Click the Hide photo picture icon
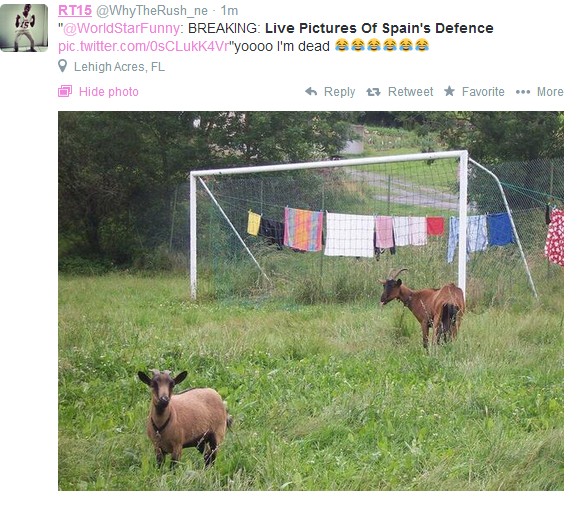The width and height of the screenshot is (567, 509). pos(65,91)
